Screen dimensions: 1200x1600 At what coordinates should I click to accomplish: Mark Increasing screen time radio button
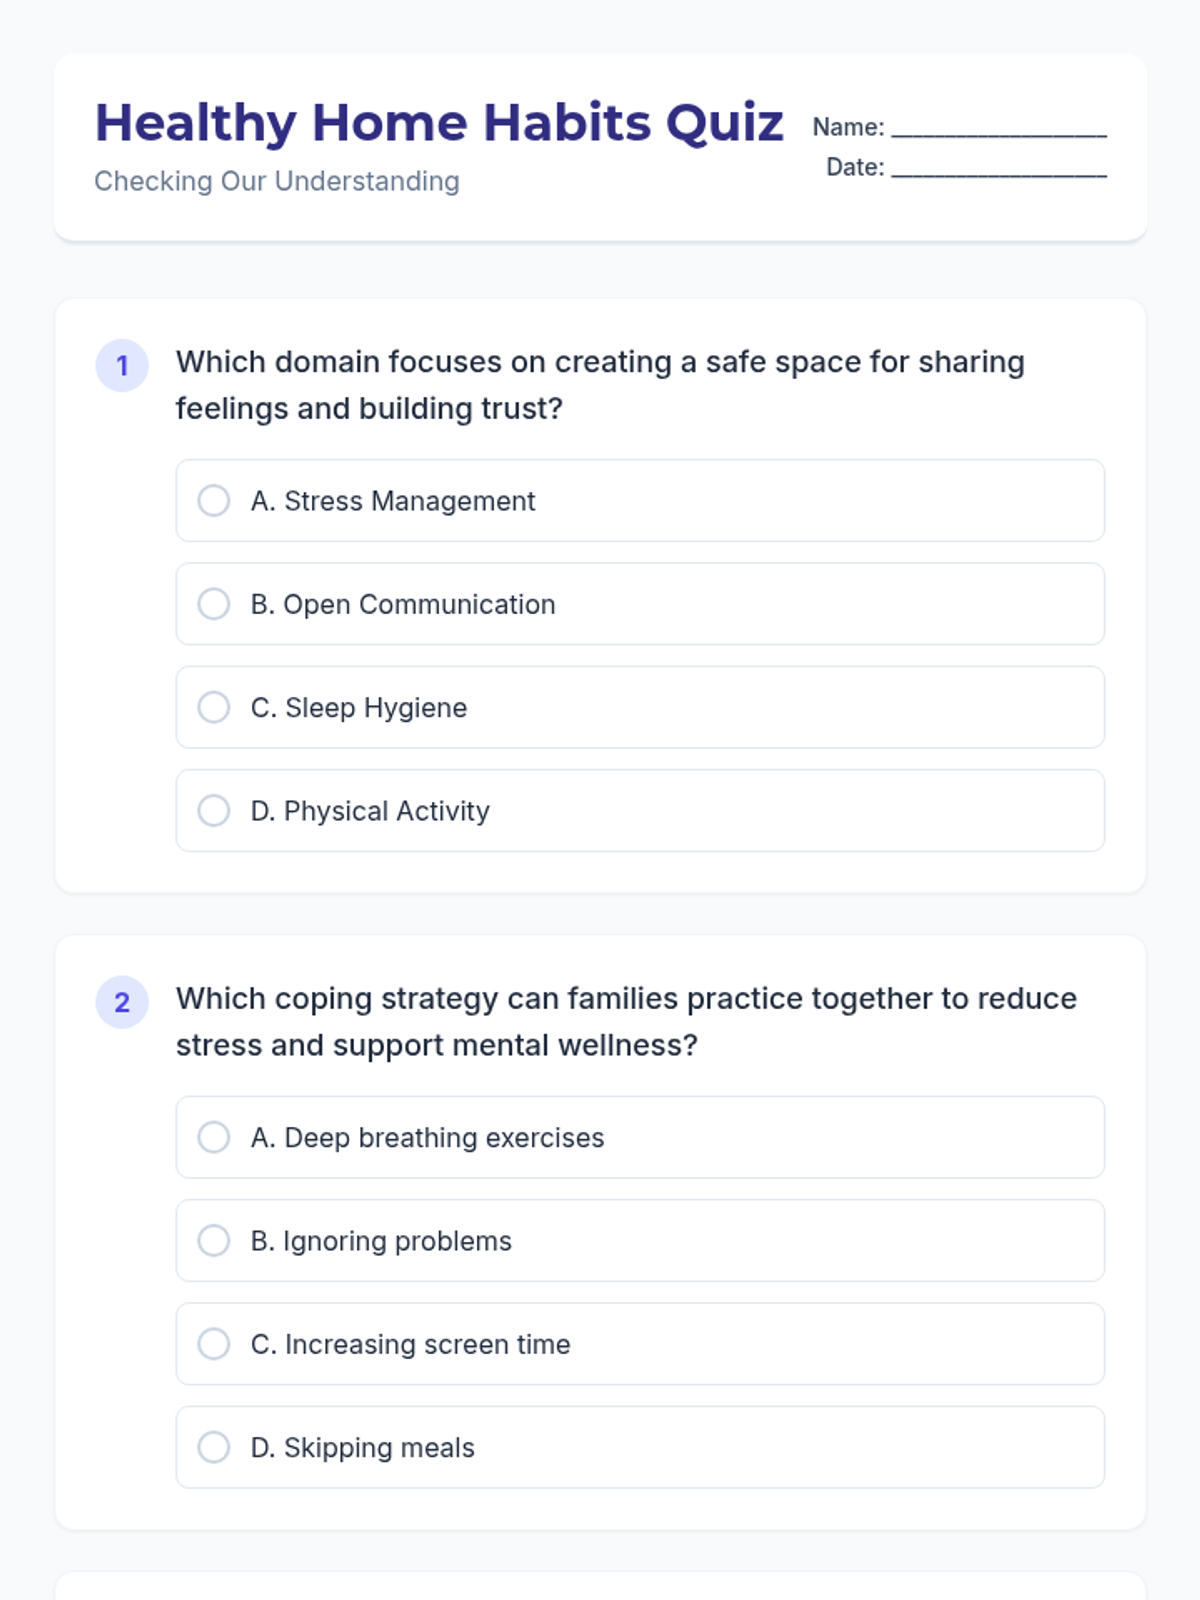[x=213, y=1344]
